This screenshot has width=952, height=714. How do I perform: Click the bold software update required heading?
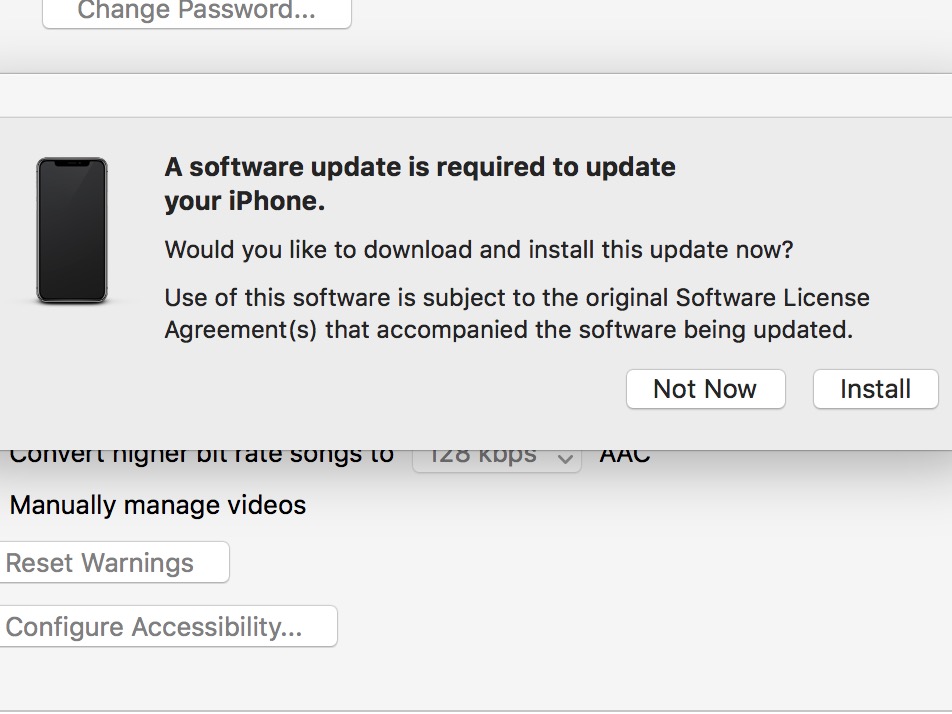420,183
